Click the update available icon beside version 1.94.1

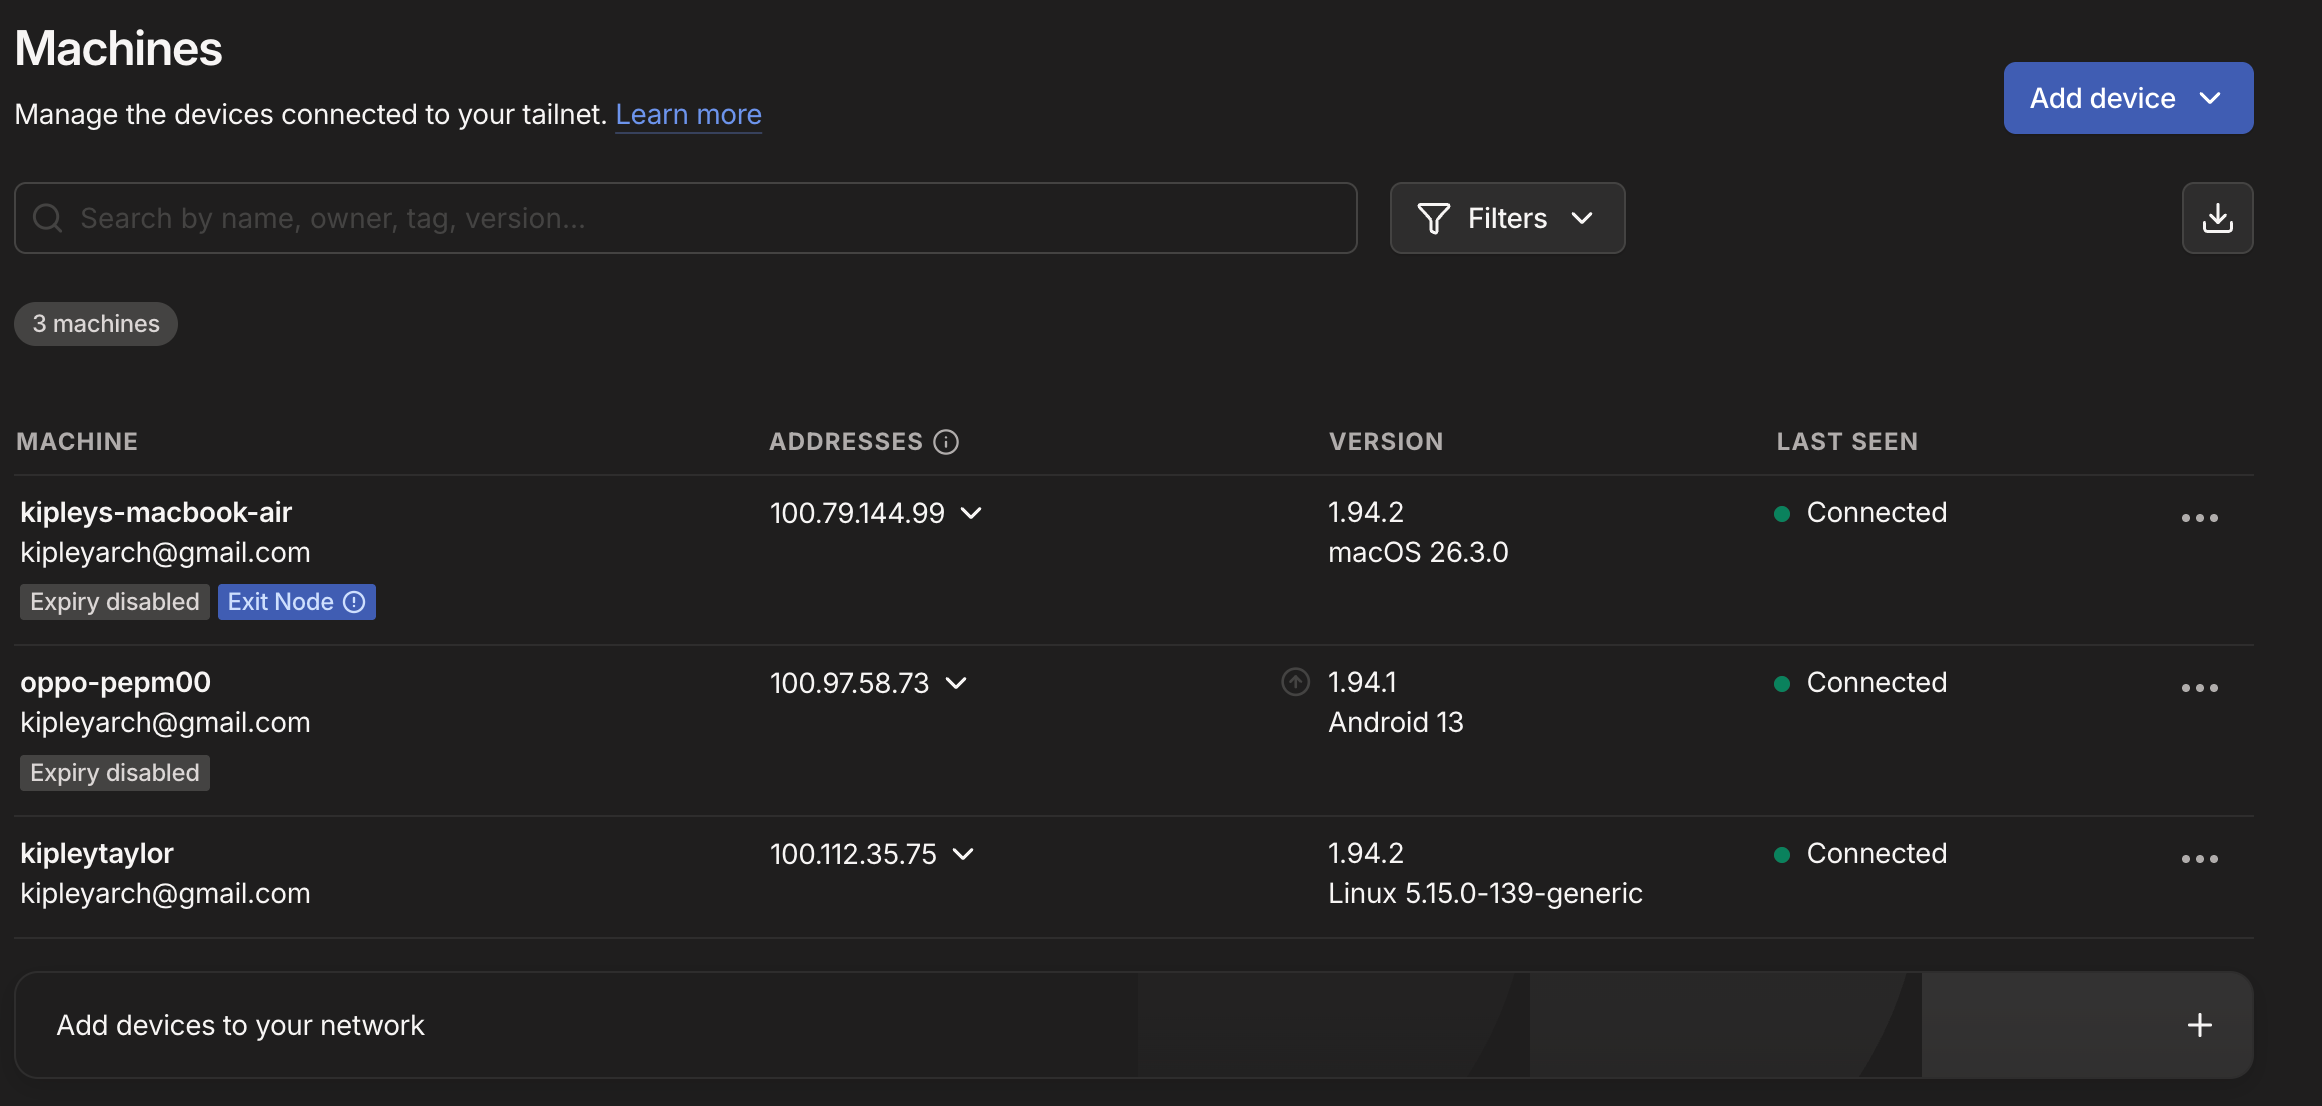tap(1295, 682)
